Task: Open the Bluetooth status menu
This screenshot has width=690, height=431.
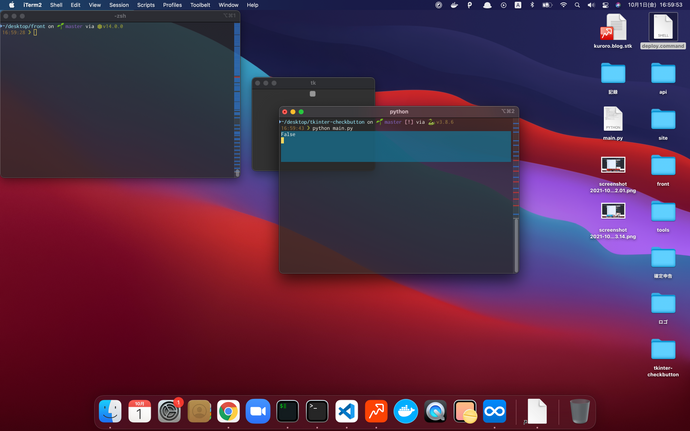Action: tap(532, 5)
